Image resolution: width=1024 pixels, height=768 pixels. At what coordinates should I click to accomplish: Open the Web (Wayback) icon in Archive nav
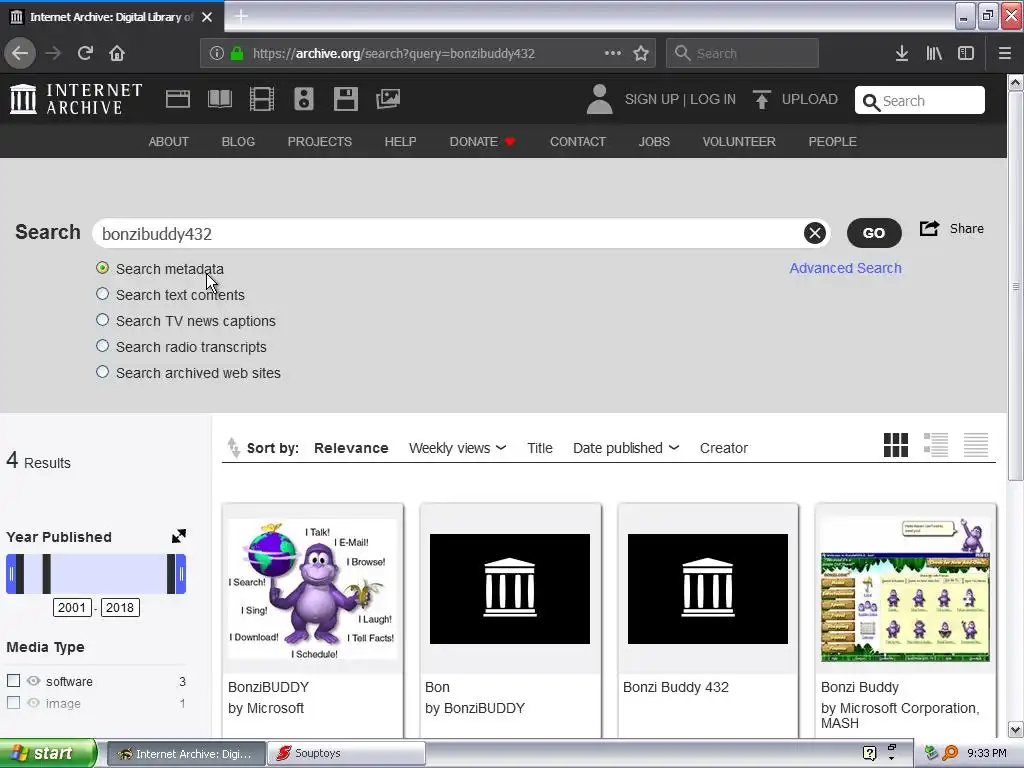[x=178, y=99]
